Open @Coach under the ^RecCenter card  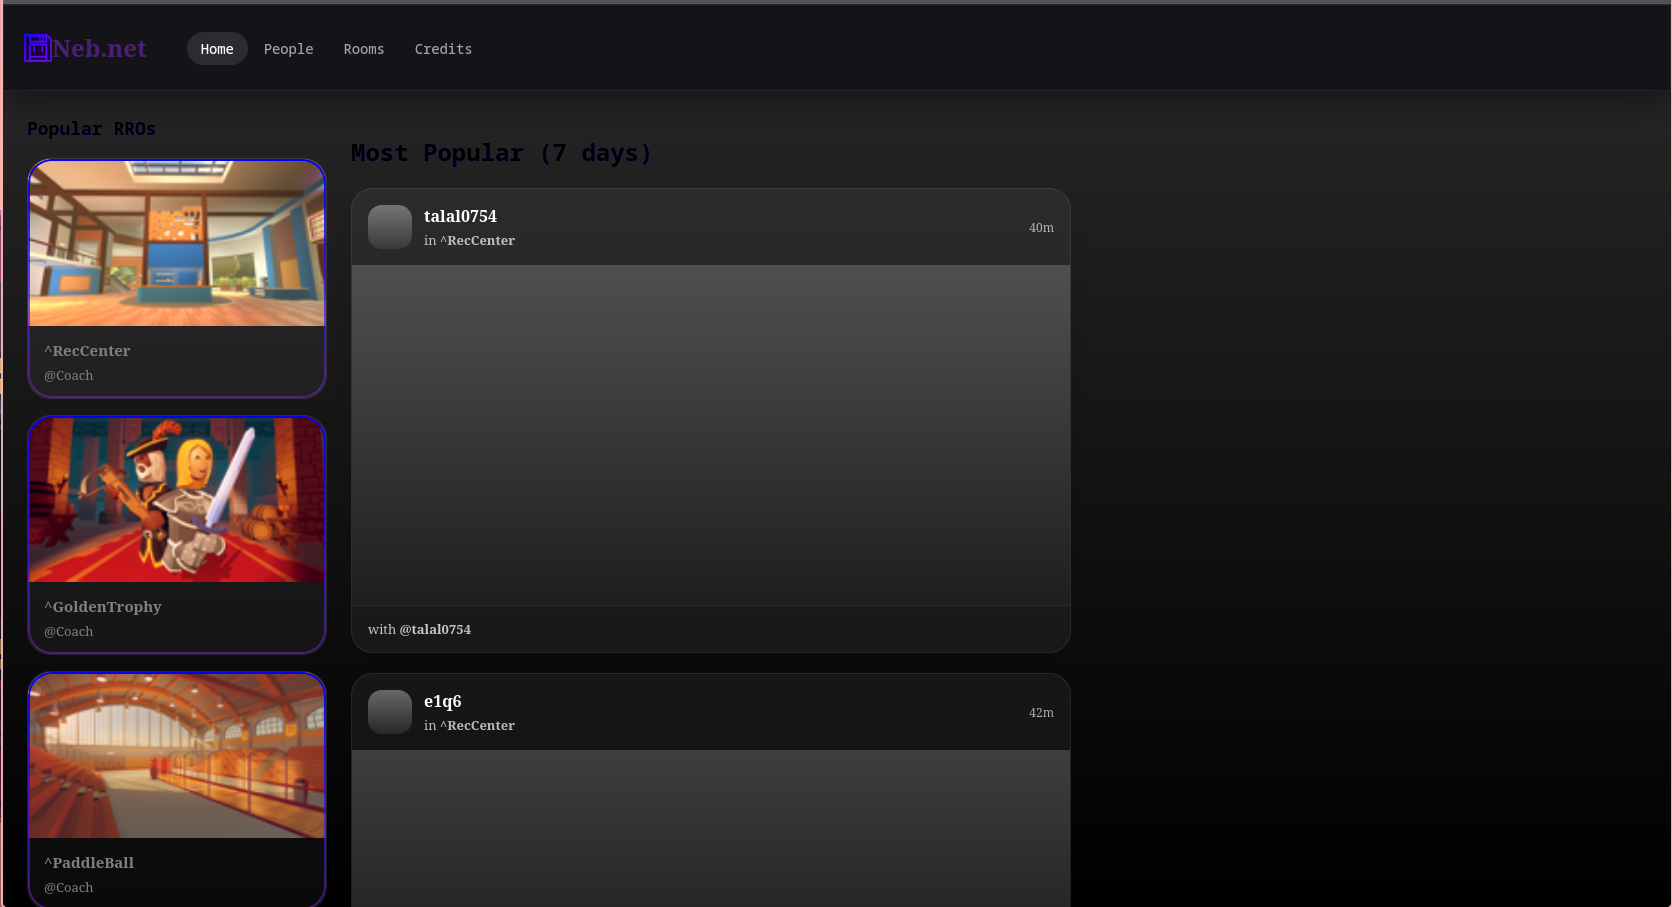point(69,376)
